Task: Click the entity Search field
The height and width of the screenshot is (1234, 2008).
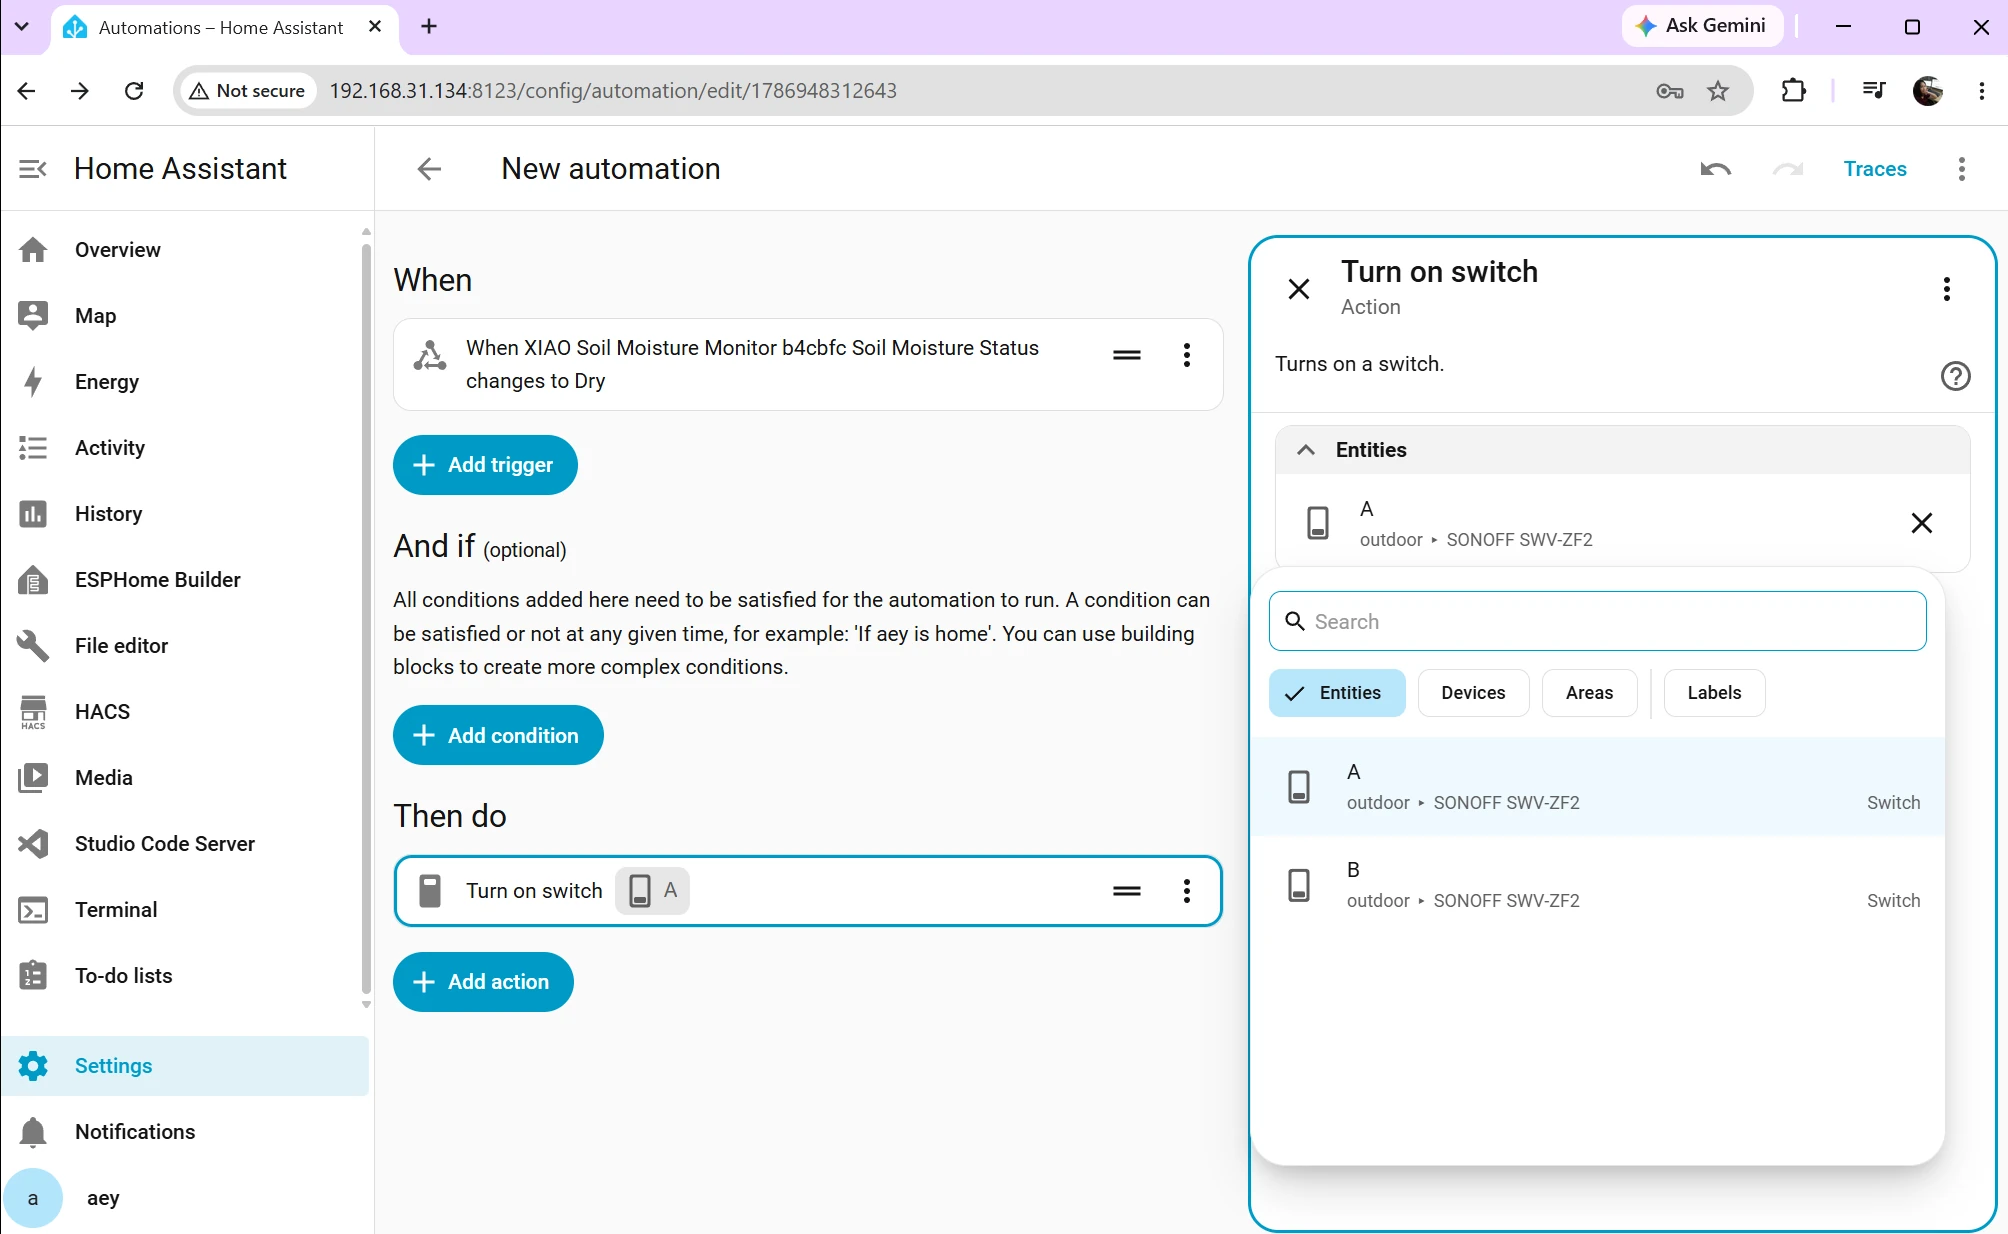Action: click(x=1598, y=621)
